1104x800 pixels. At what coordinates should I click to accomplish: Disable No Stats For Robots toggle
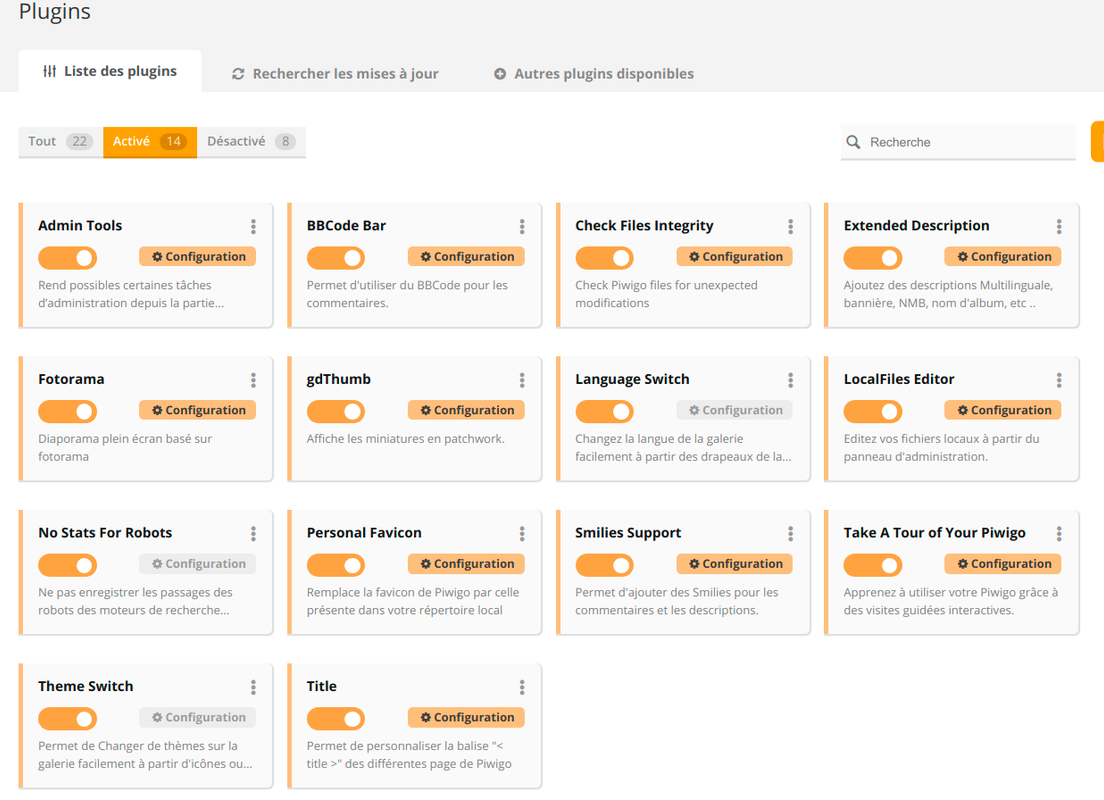tap(68, 565)
